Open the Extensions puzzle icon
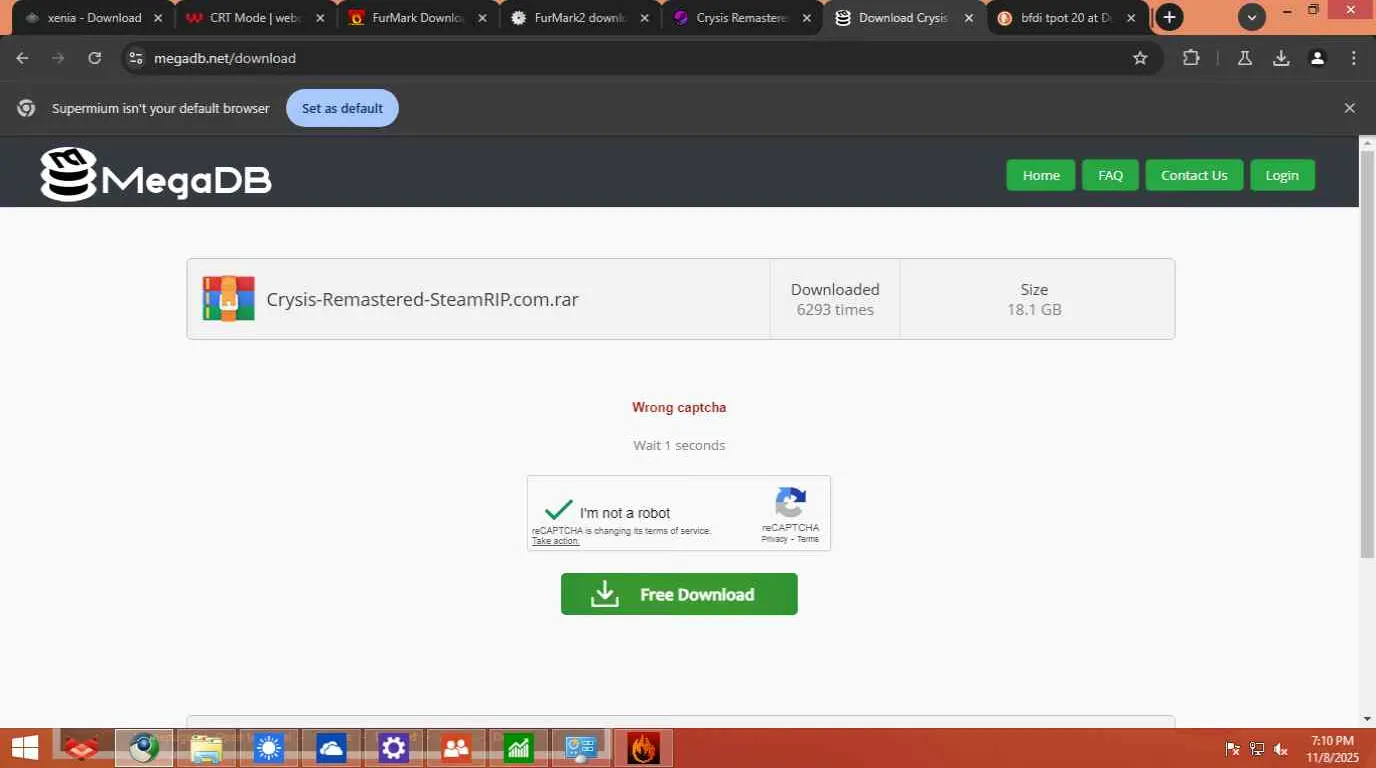Viewport: 1376px width, 768px height. [1191, 58]
